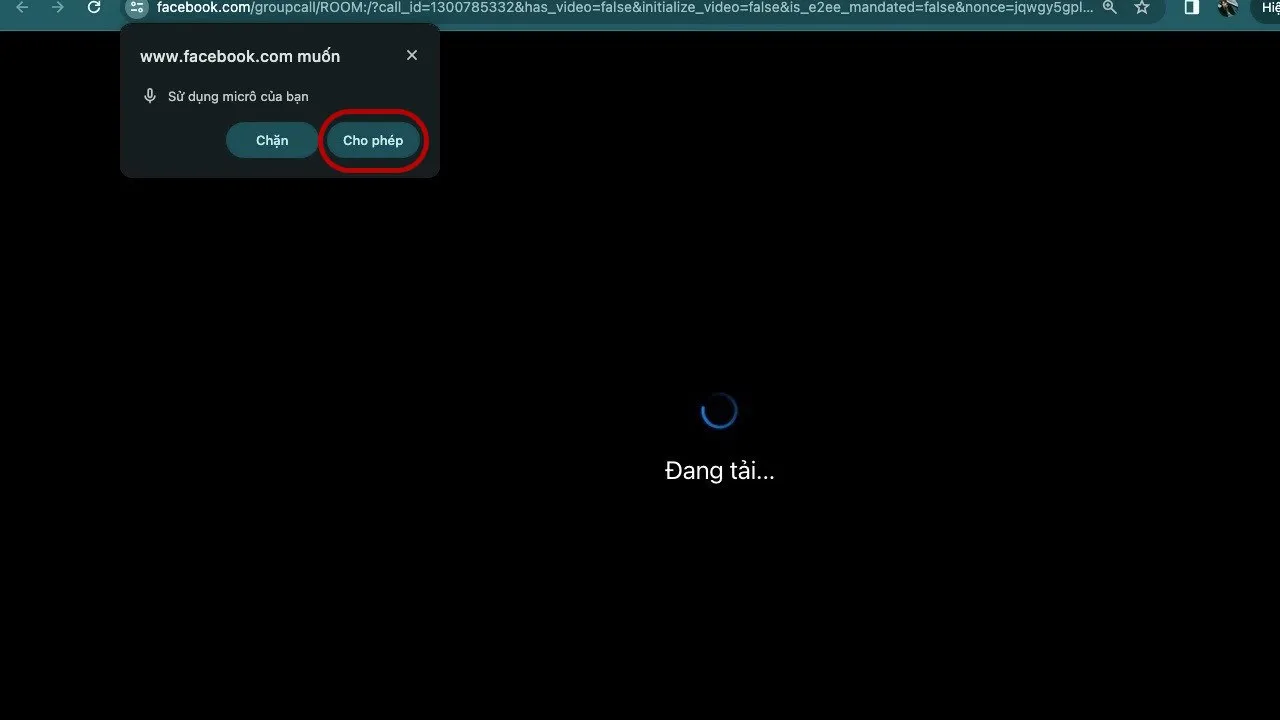Viewport: 1280px width, 720px height.
Task: Click the red circle highlighting Cho phép
Action: click(x=373, y=140)
